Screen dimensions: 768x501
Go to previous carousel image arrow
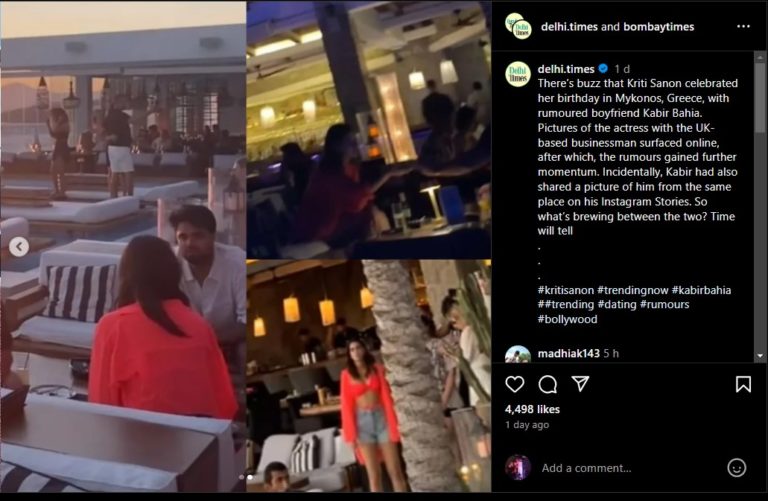click(x=19, y=247)
